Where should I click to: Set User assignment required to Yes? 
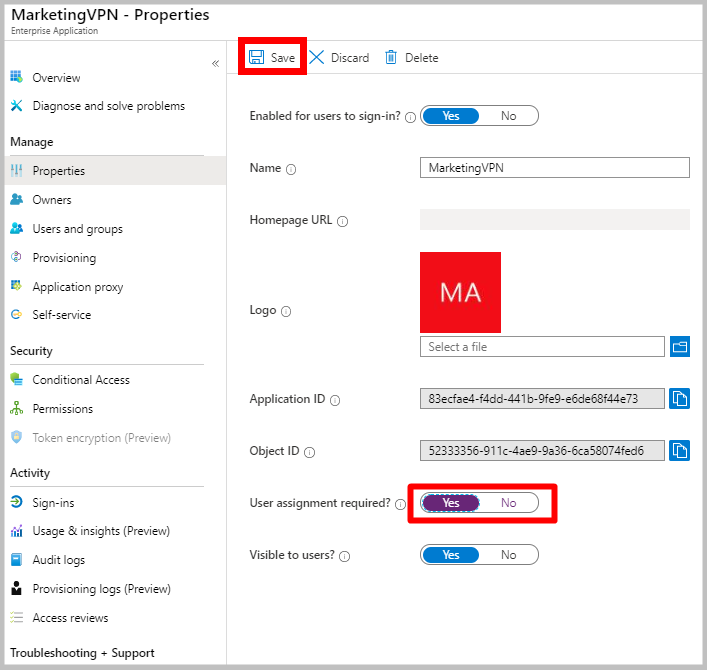point(450,503)
